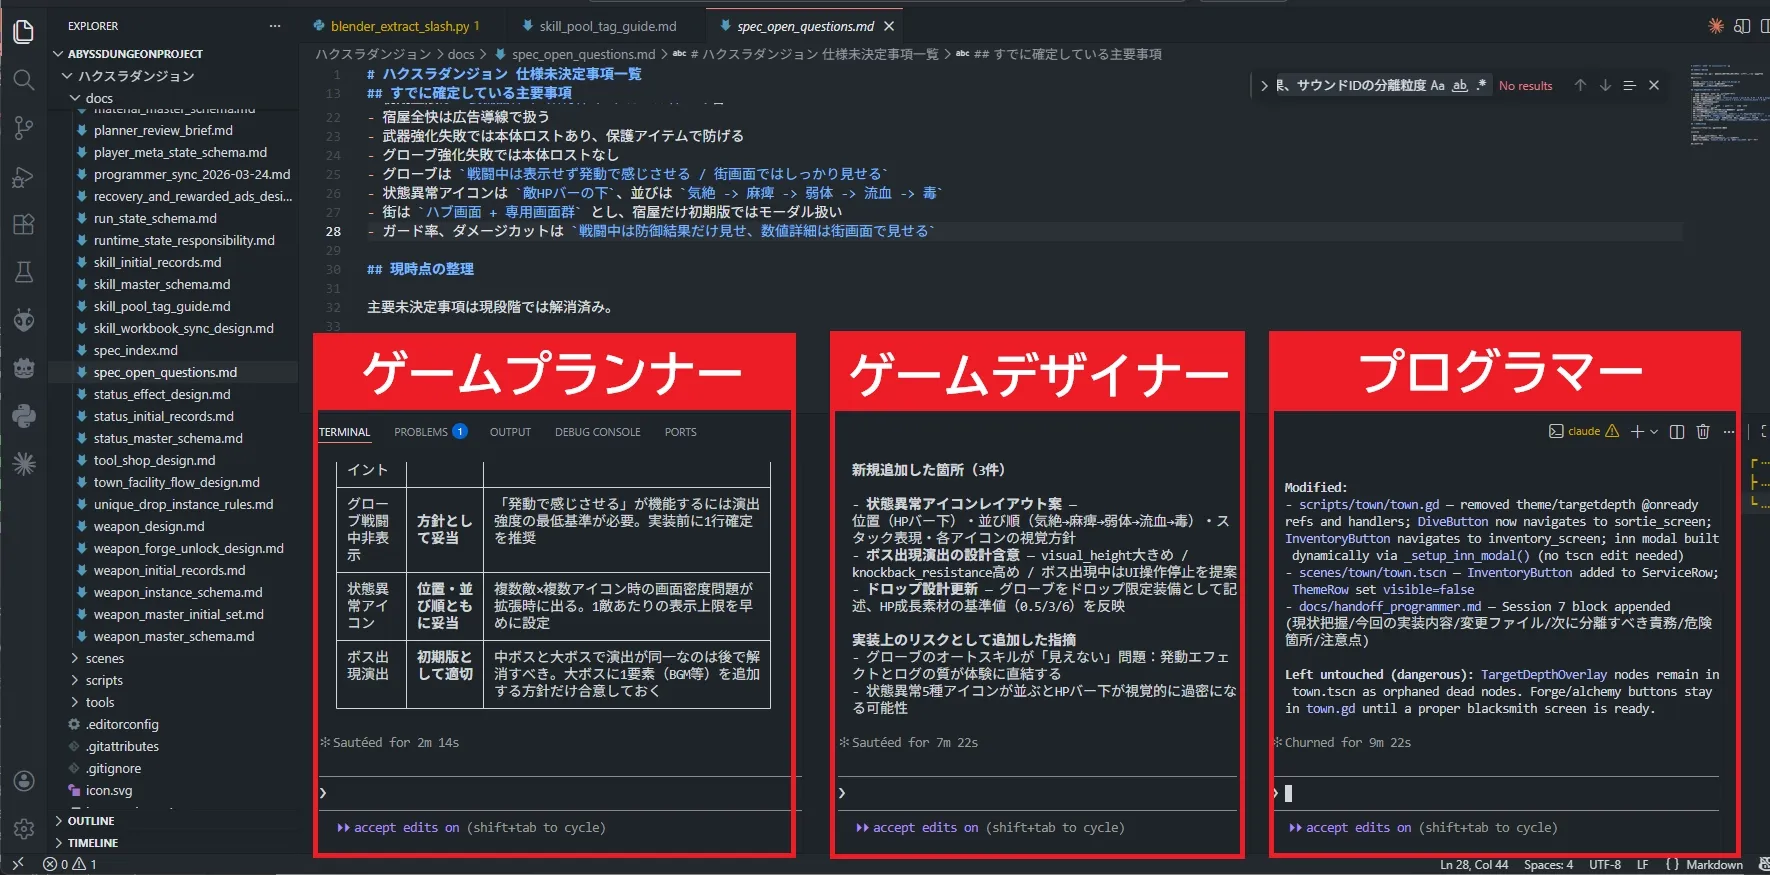Click the remote window indicator in status bar
Viewport: 1770px width, 875px height.
point(17,864)
